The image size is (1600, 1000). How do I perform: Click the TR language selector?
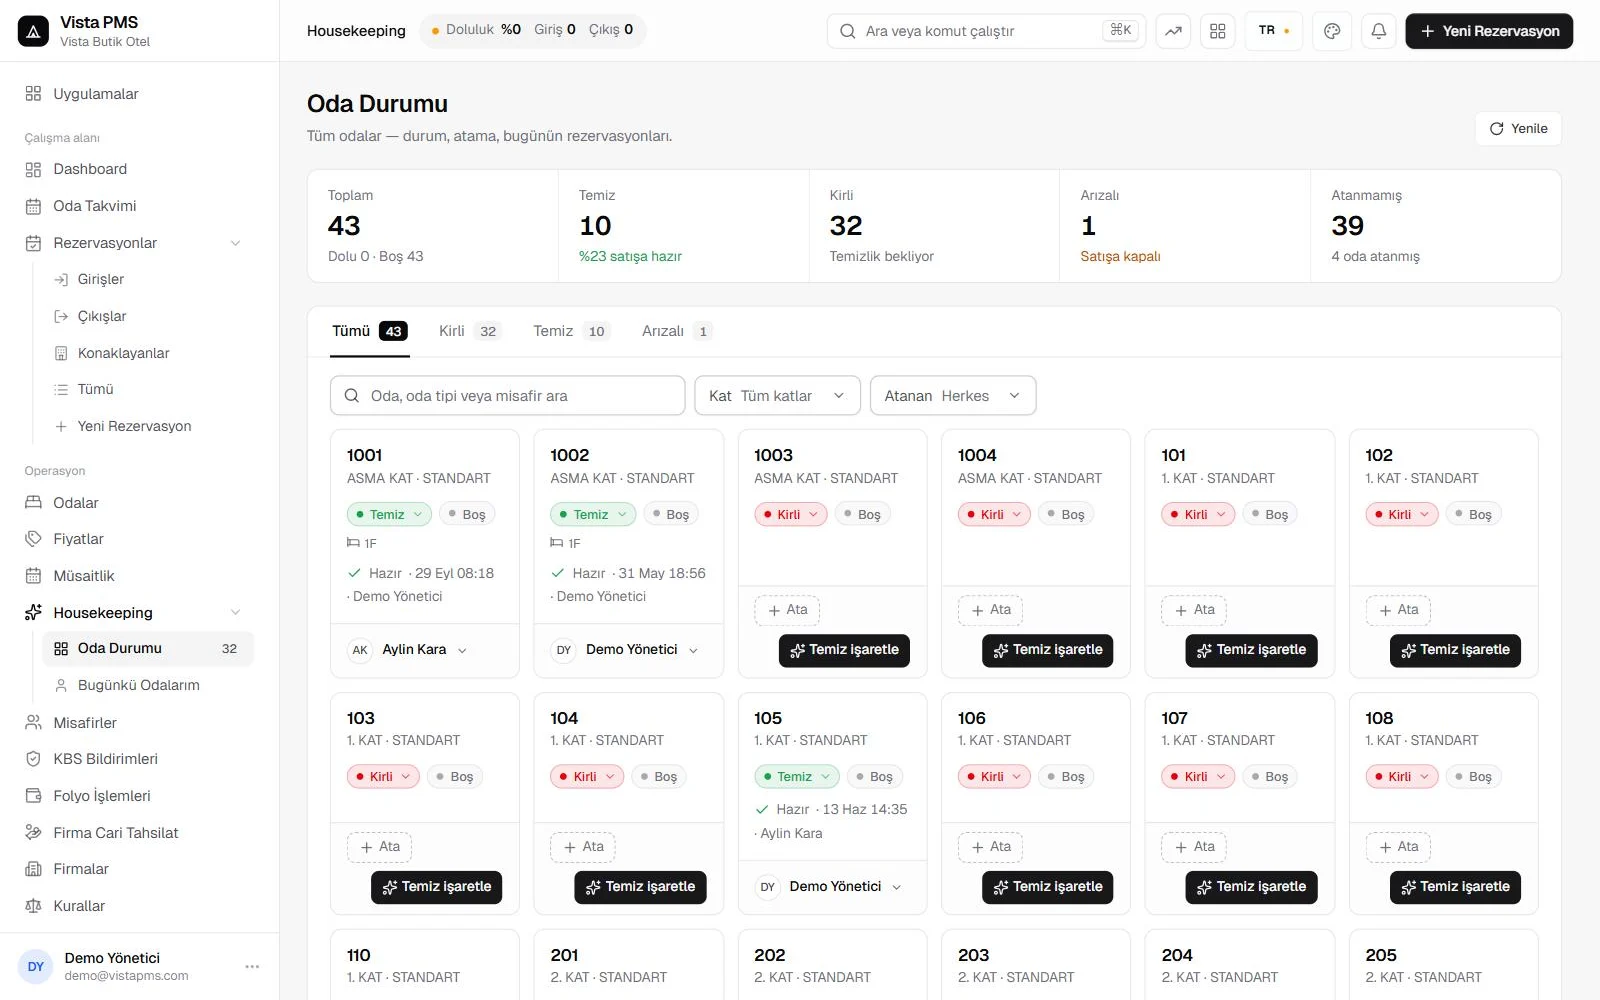pyautogui.click(x=1274, y=31)
